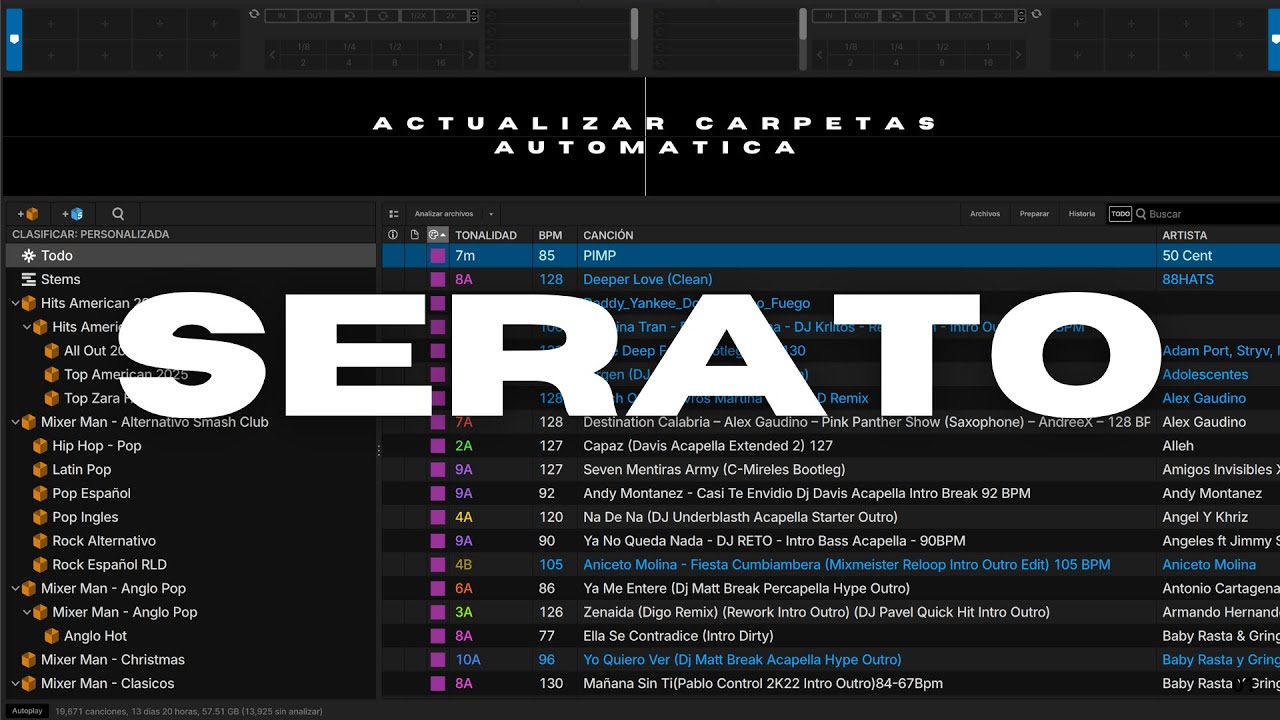Collapse the Hits American parent crate

click(x=16, y=304)
